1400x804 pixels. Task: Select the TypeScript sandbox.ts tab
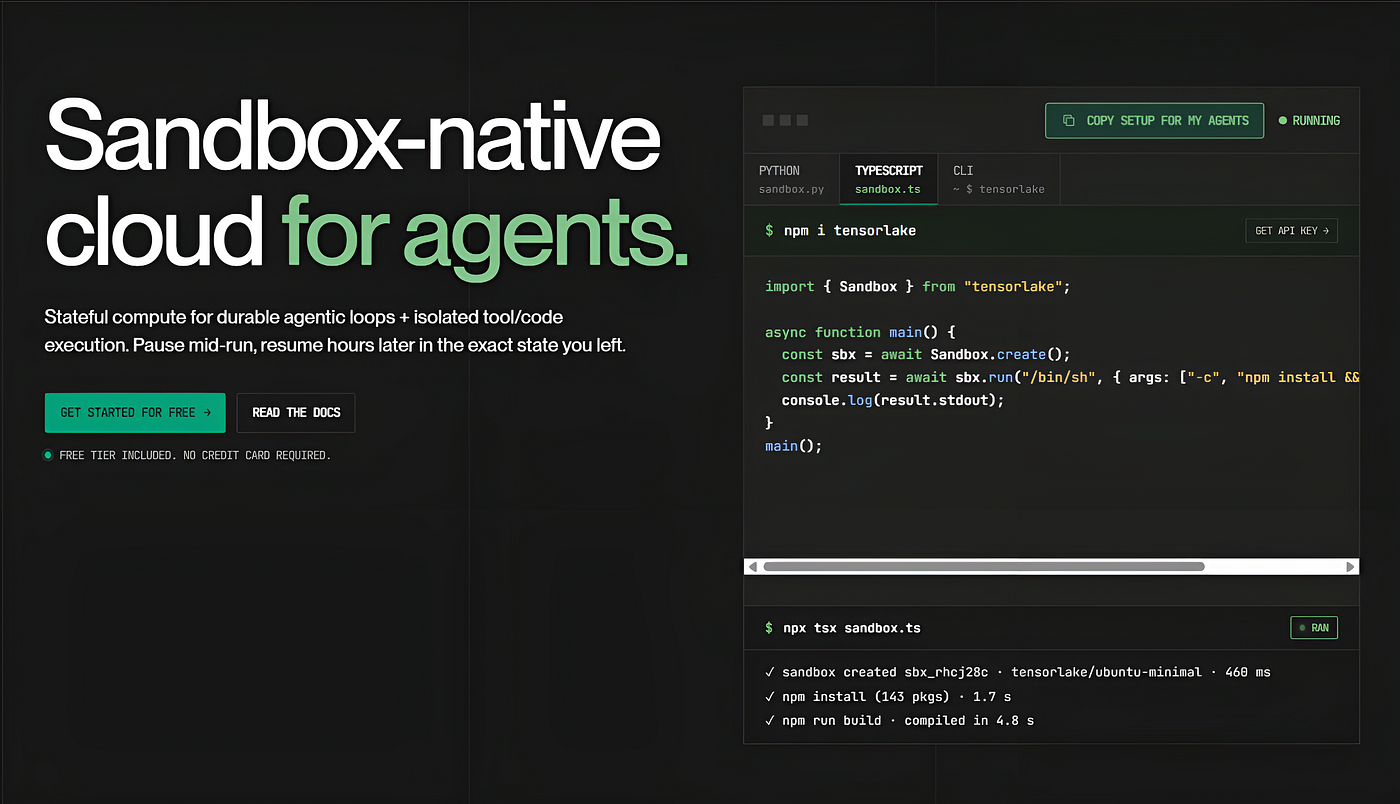click(x=888, y=179)
